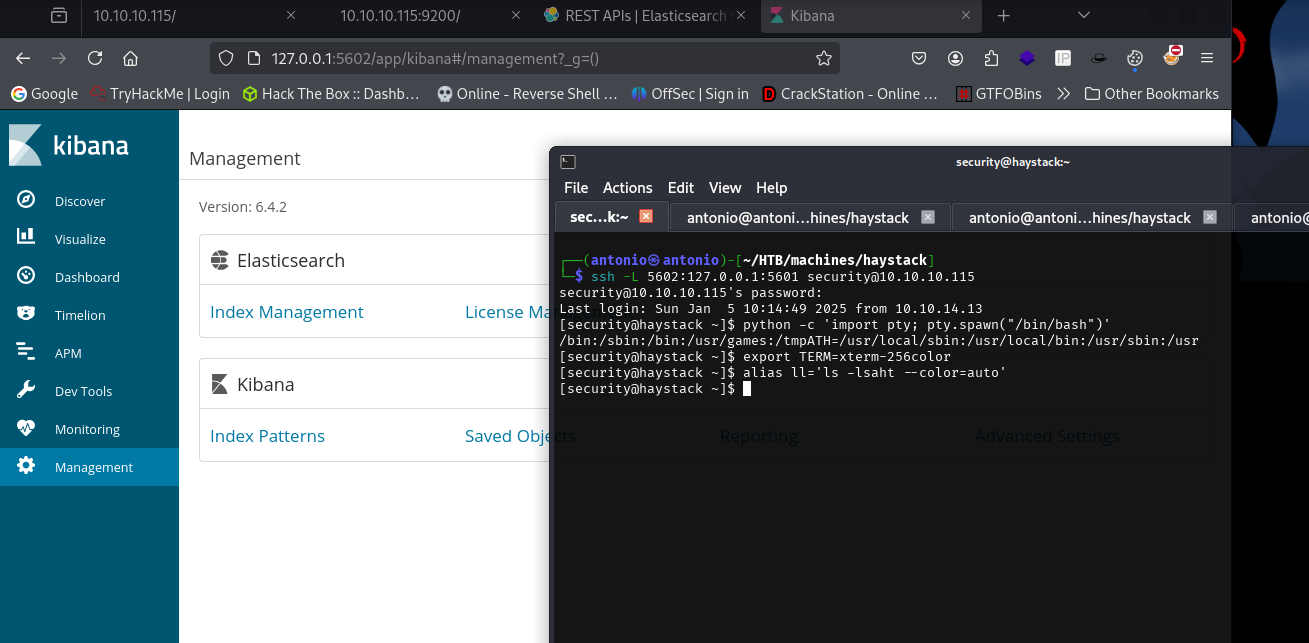Open the Google bookmark
Viewport: 1309px width, 643px height.
click(x=44, y=94)
